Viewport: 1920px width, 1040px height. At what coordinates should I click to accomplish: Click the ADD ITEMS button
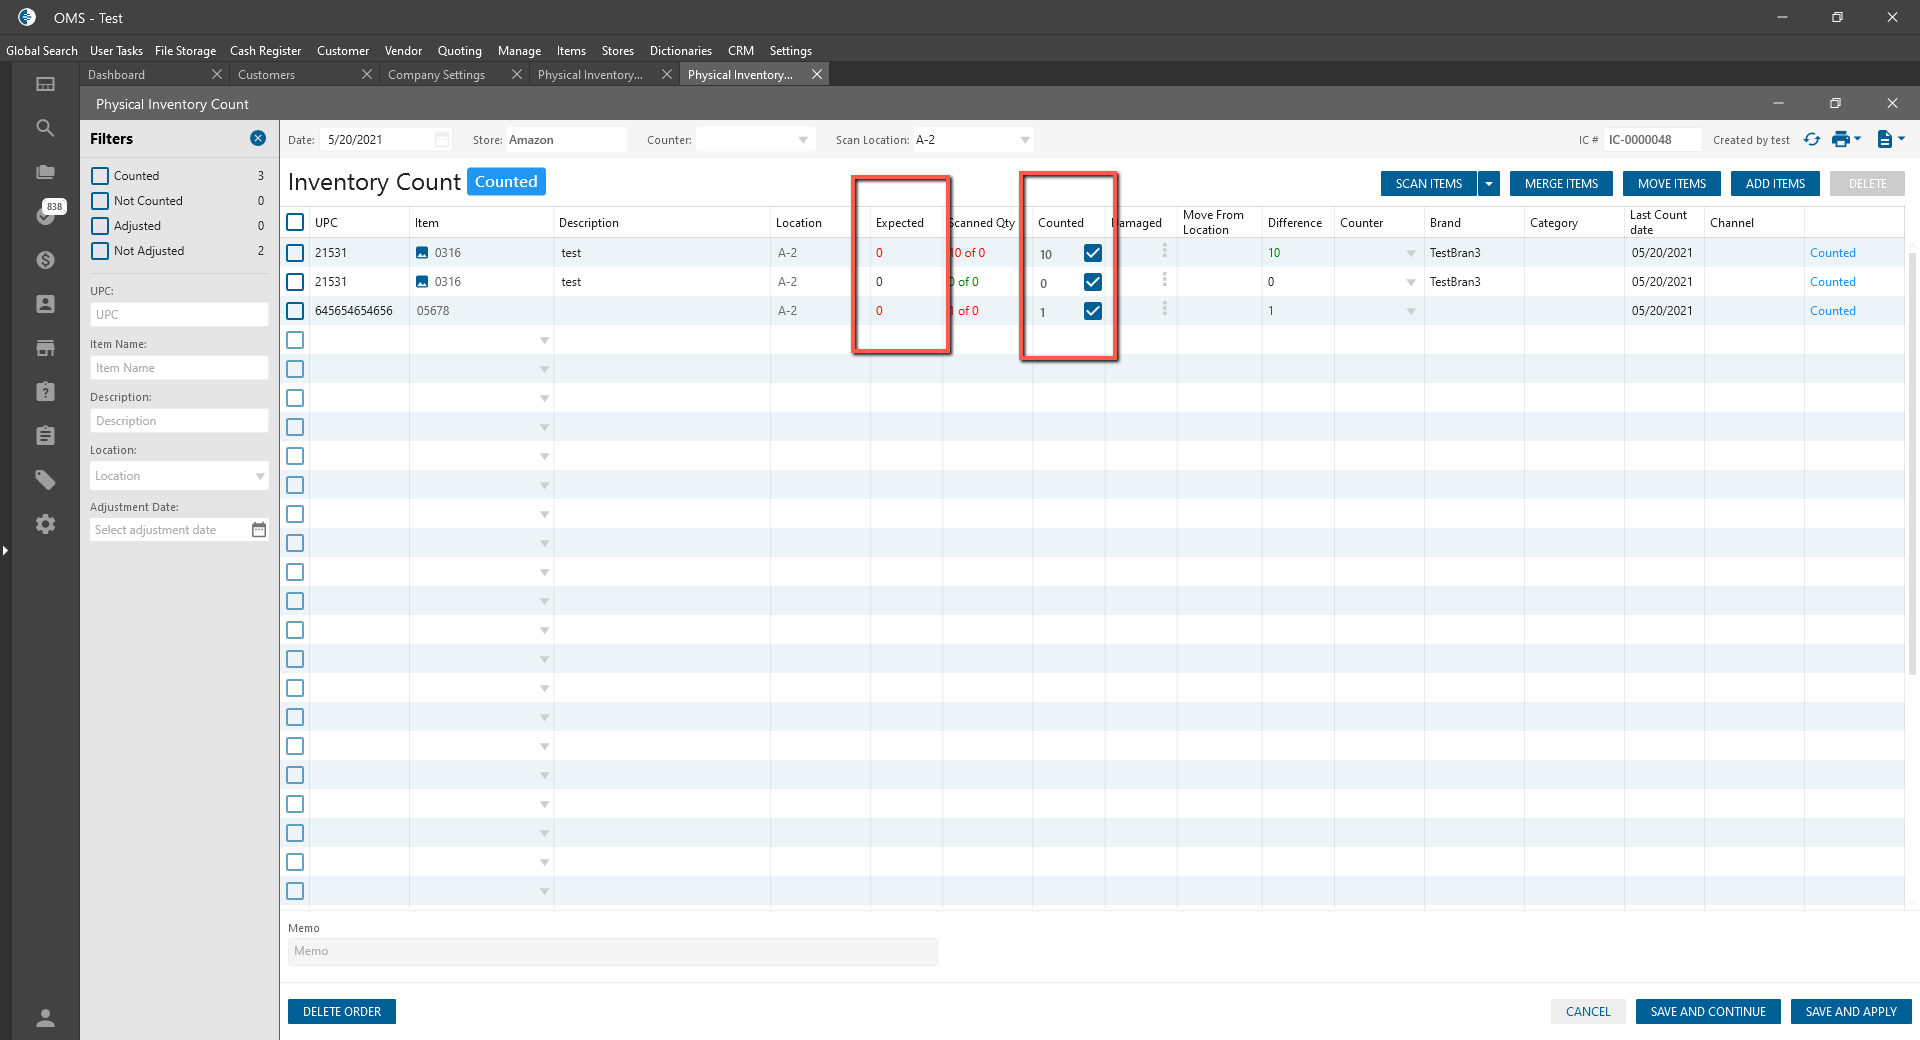coord(1776,184)
